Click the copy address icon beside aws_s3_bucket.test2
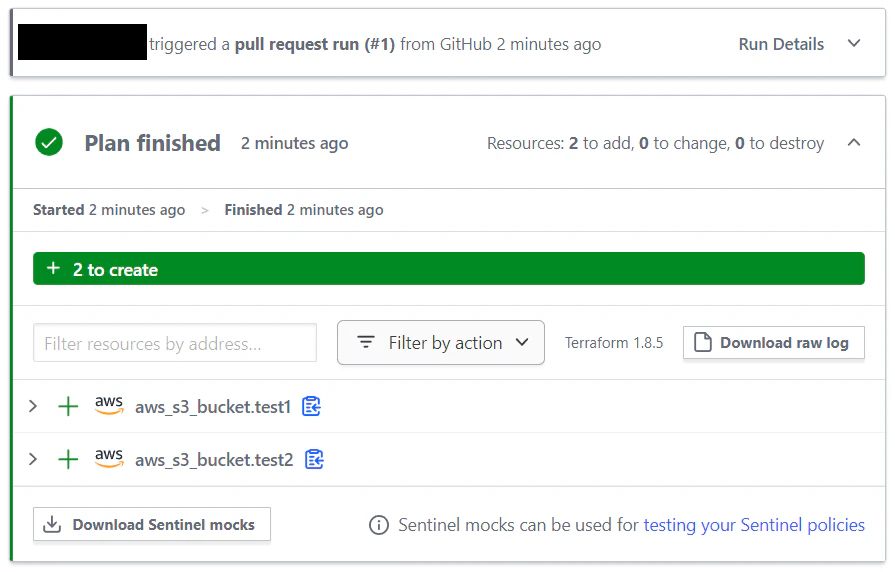Image resolution: width=895 pixels, height=572 pixels. 314,459
